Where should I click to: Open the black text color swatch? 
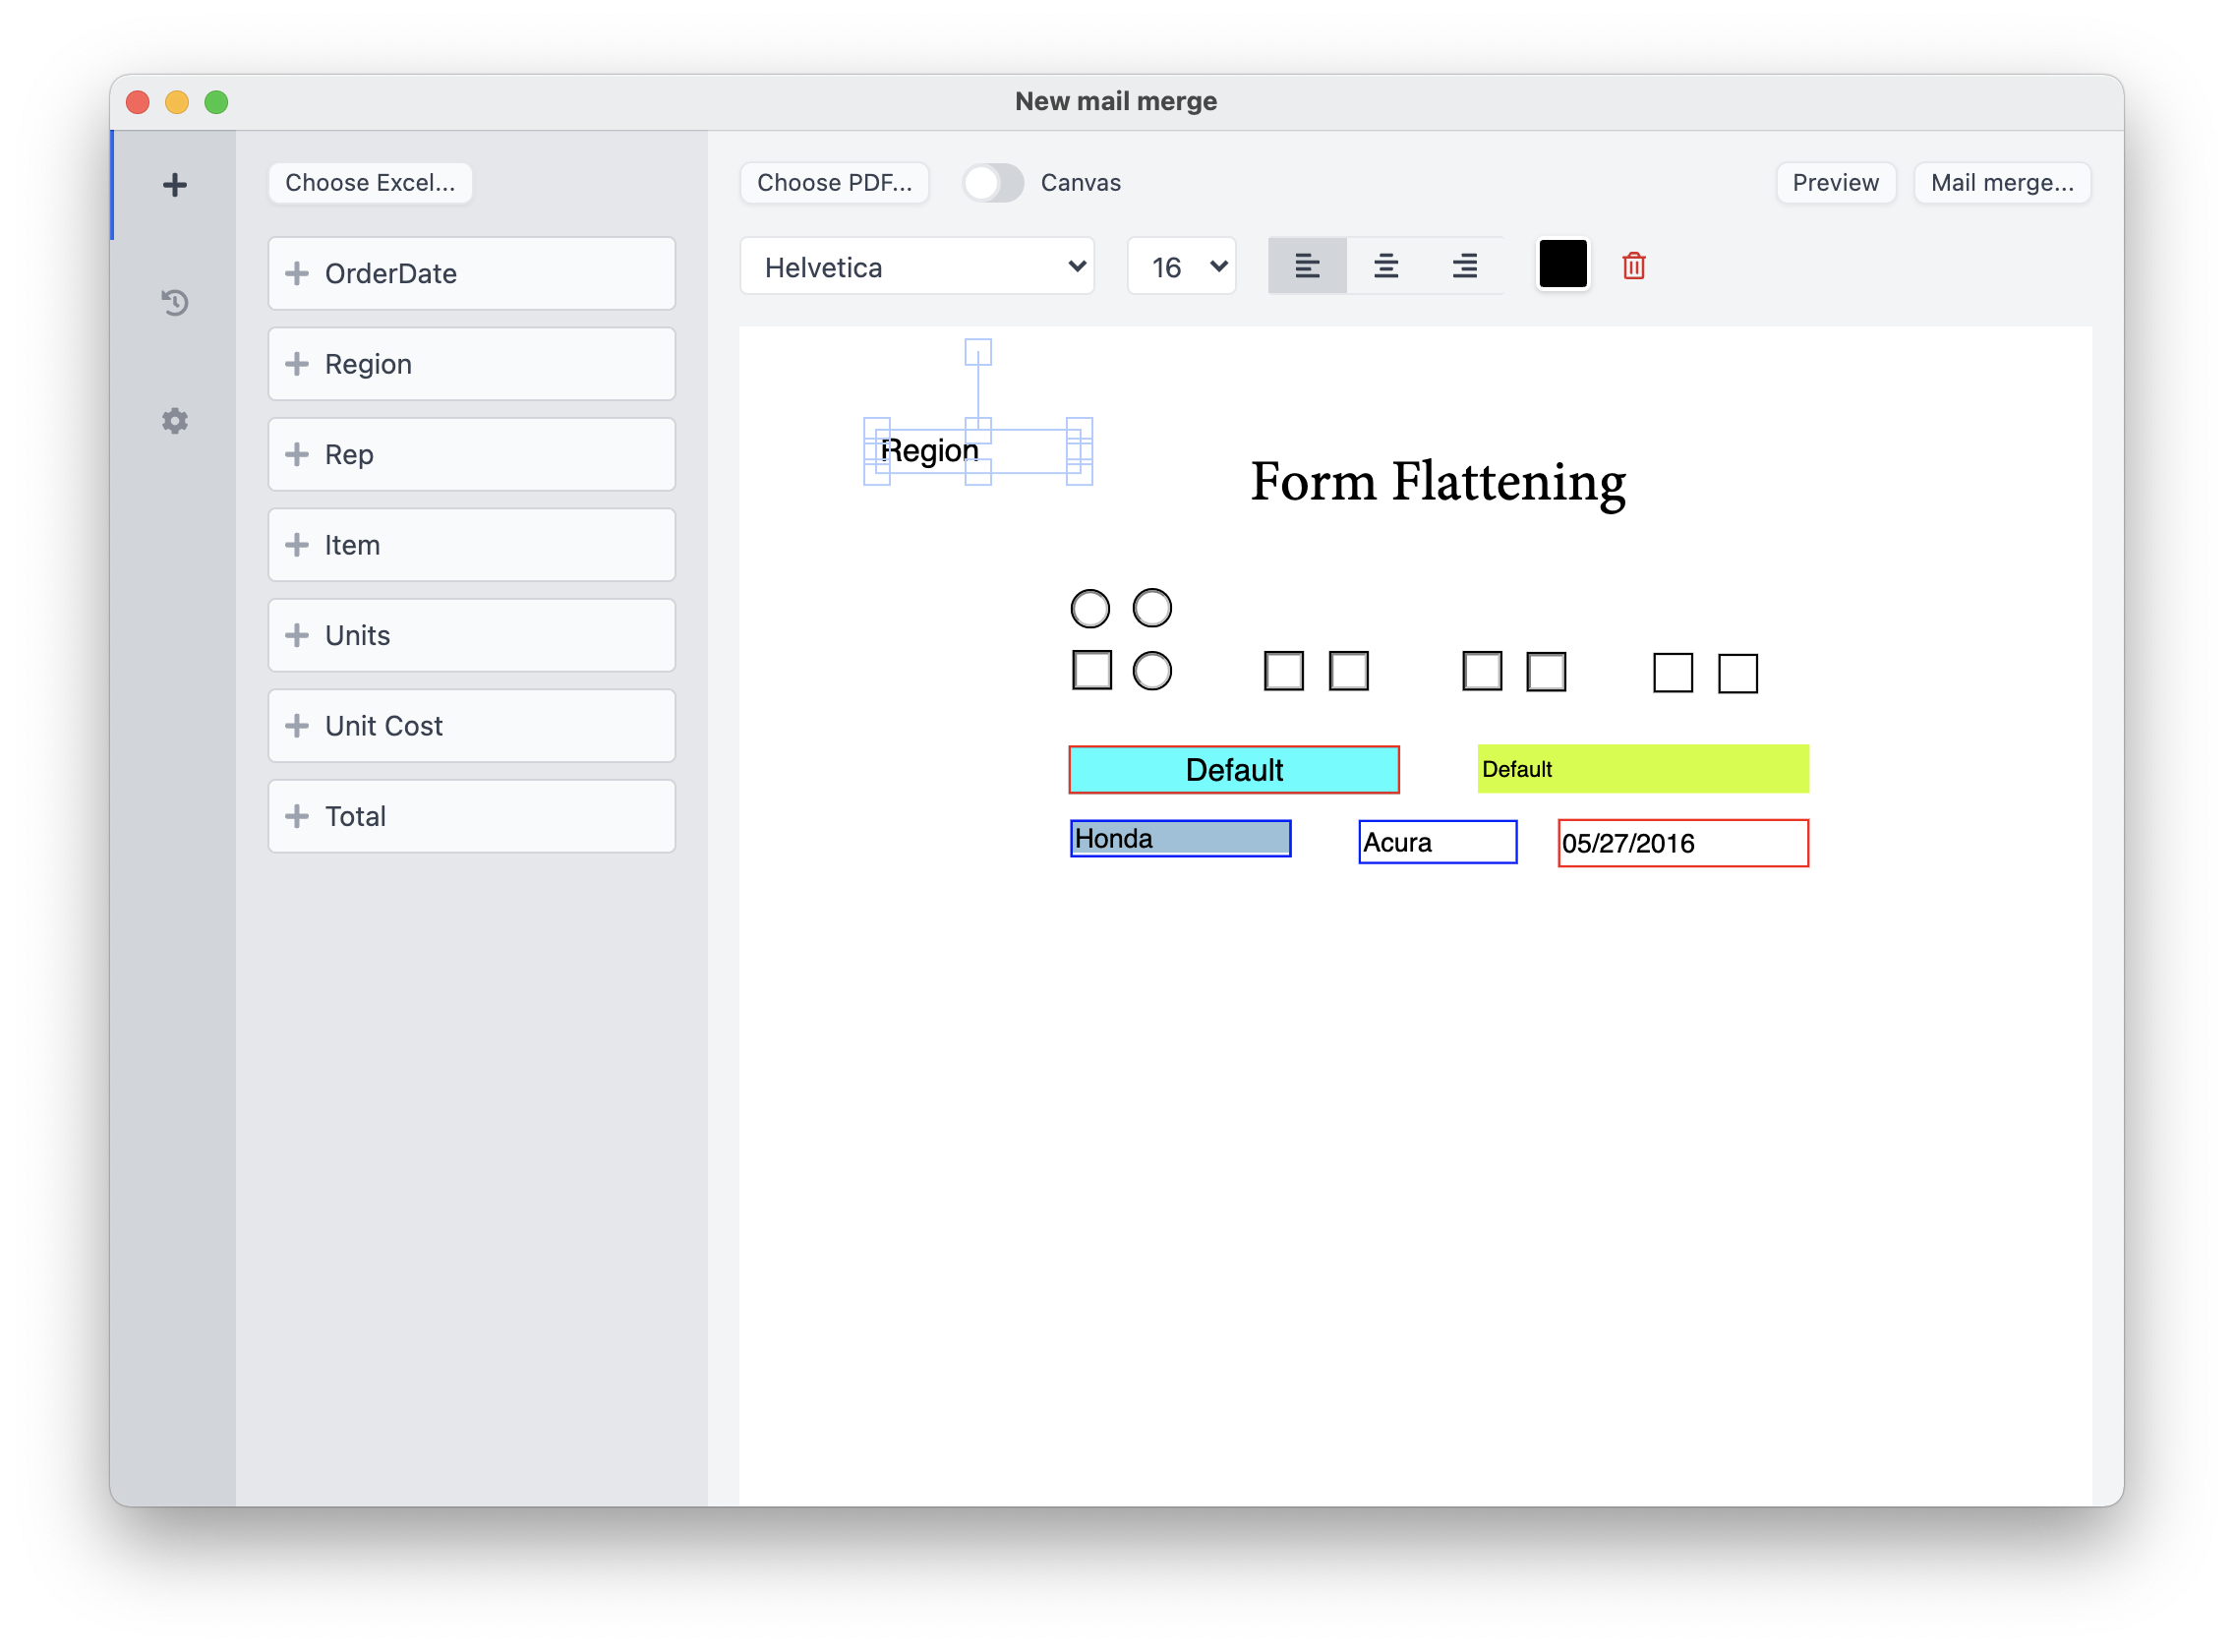(x=1563, y=265)
